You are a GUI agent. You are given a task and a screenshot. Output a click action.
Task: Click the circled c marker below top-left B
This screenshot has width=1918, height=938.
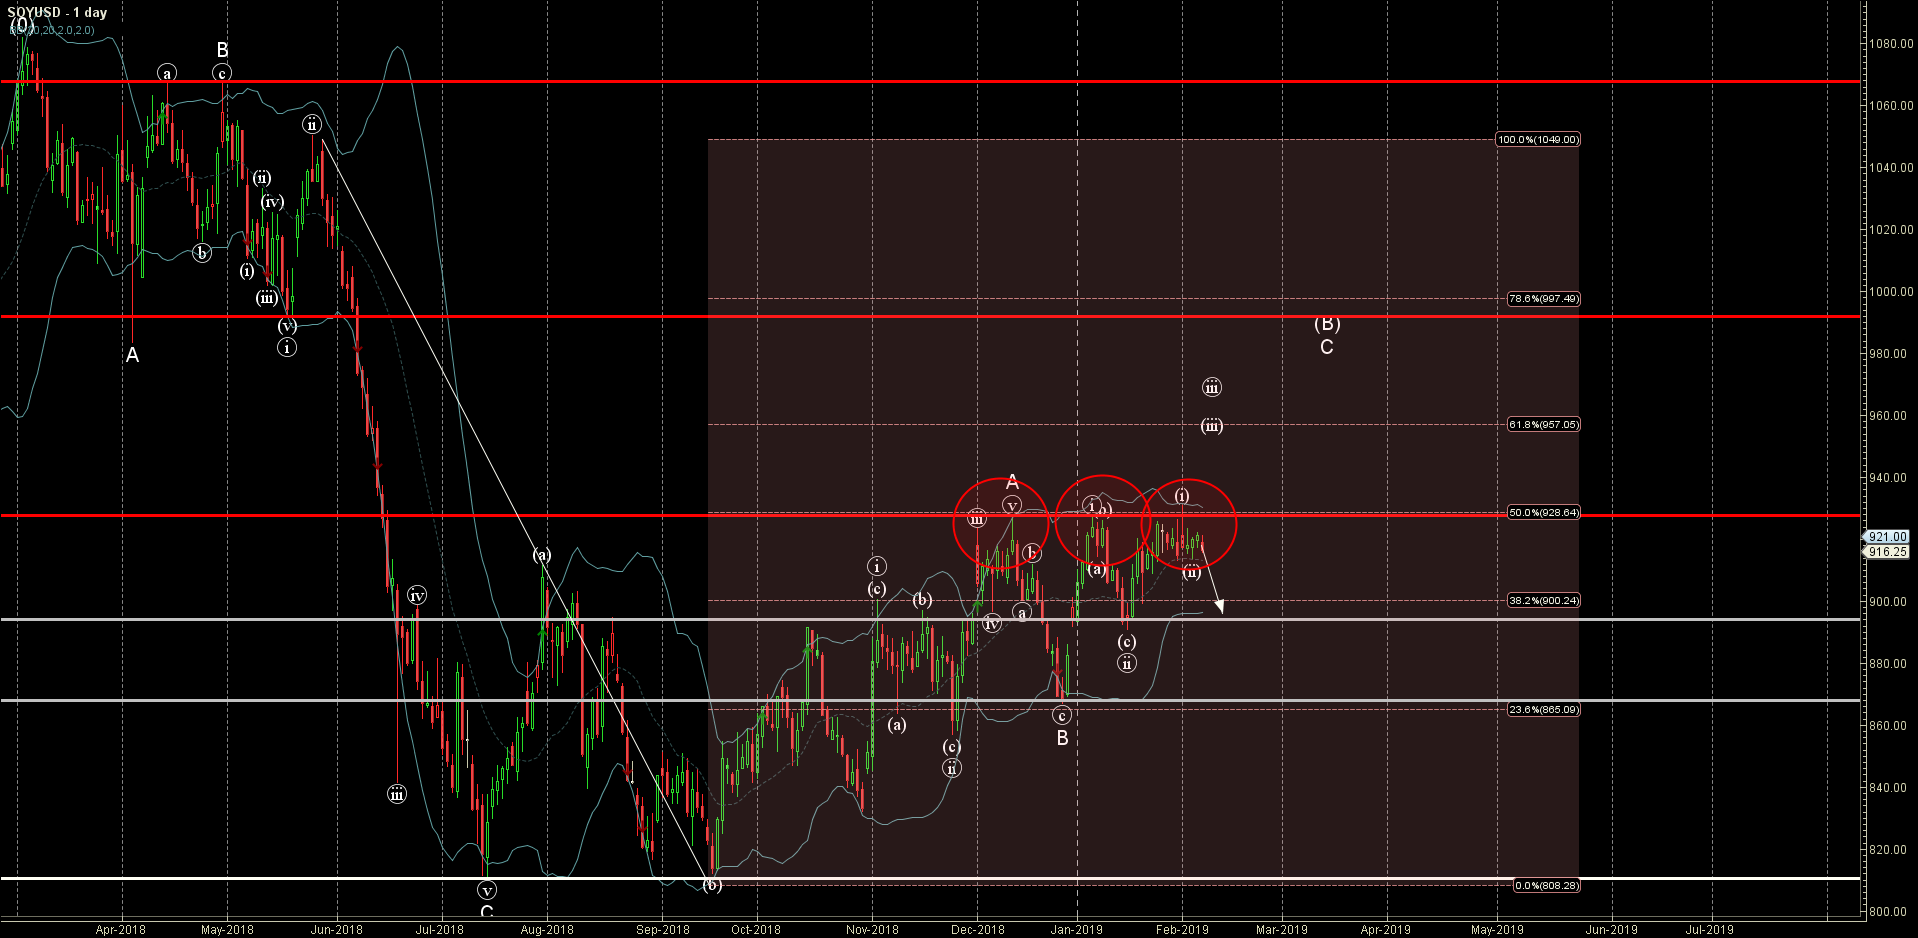coord(222,73)
